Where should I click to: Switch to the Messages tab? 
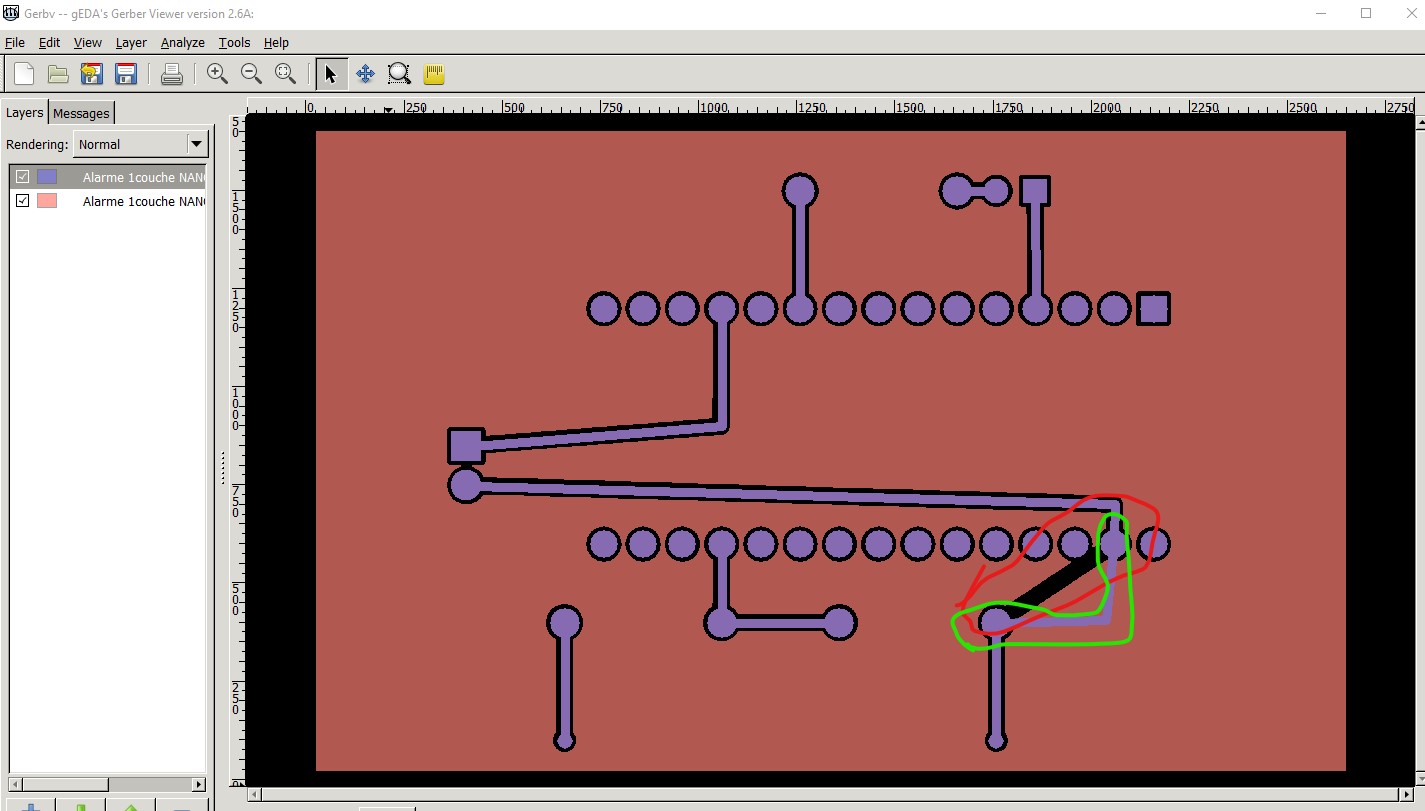[x=81, y=113]
